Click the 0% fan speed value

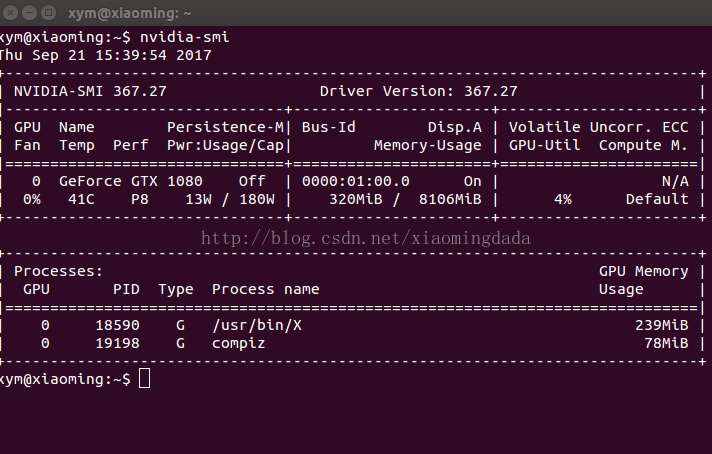32,199
